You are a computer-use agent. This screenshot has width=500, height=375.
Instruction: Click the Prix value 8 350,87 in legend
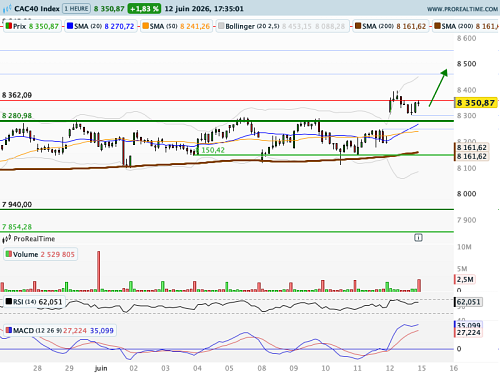click(x=44, y=26)
